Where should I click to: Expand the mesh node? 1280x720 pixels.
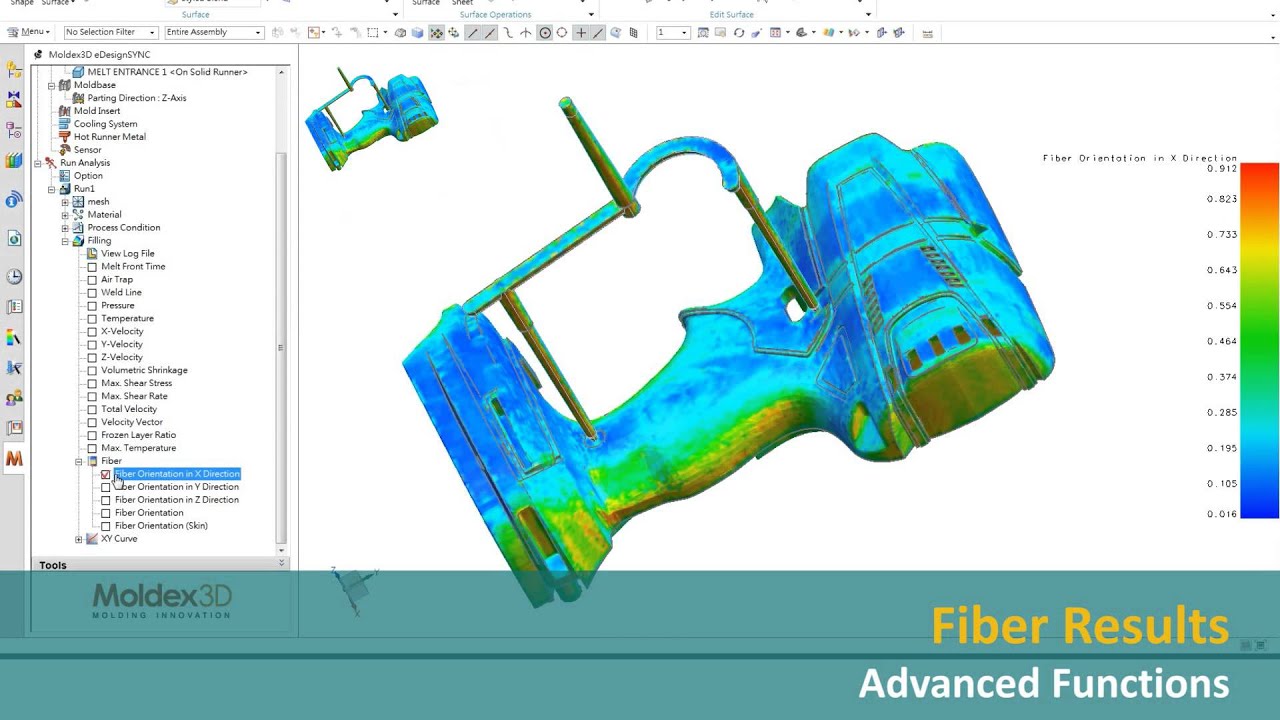65,202
